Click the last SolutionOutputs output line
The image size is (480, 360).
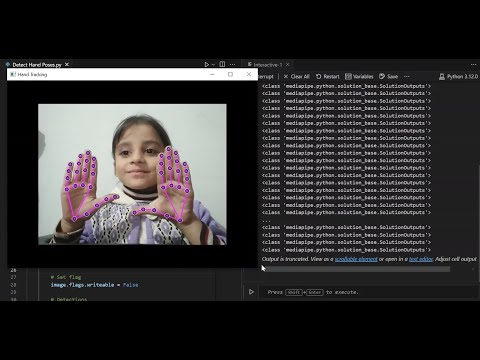[x=346, y=250]
